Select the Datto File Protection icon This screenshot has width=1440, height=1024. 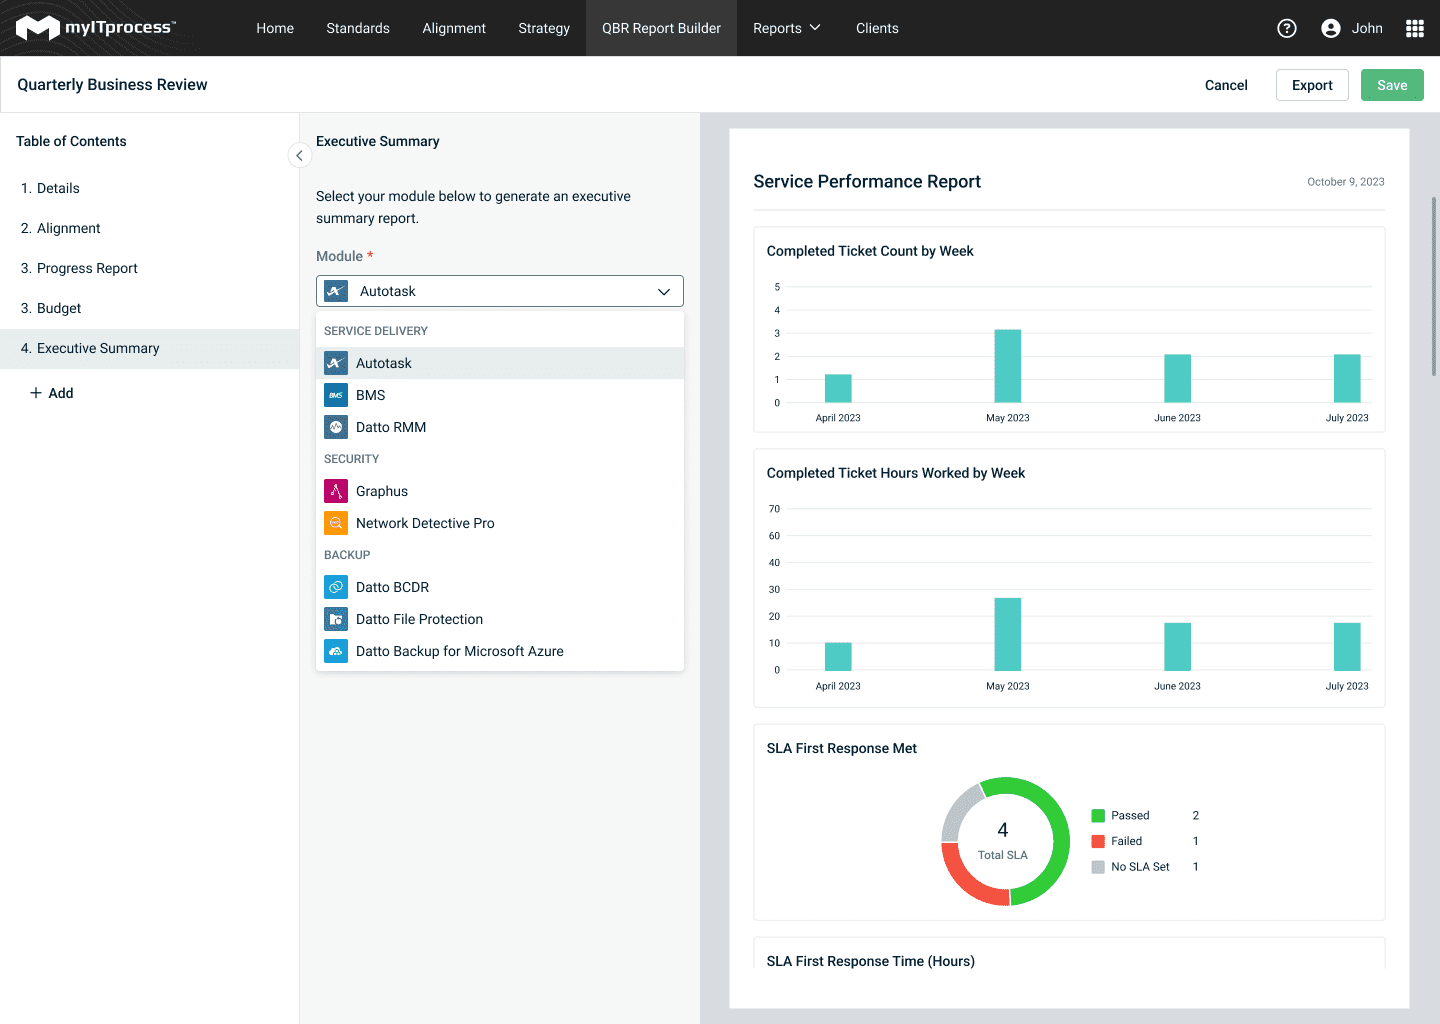click(335, 618)
